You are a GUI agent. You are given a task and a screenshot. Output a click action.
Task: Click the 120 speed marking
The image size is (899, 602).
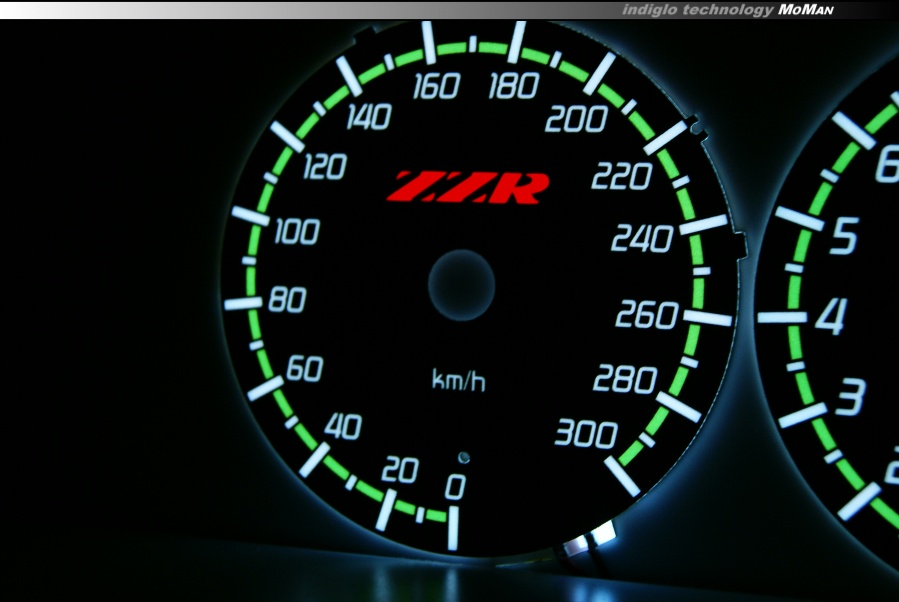(325, 167)
